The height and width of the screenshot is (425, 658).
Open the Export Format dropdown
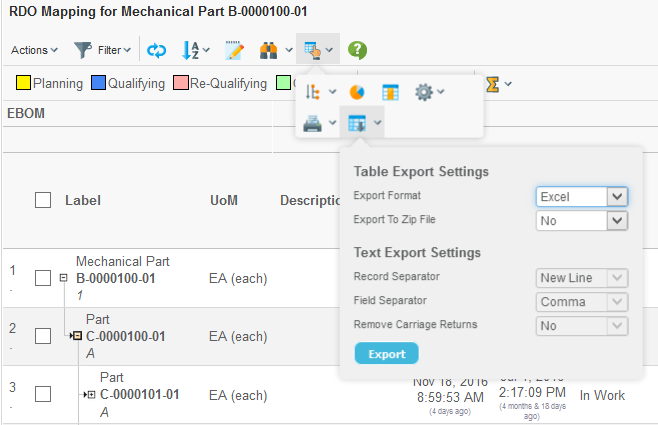[581, 197]
